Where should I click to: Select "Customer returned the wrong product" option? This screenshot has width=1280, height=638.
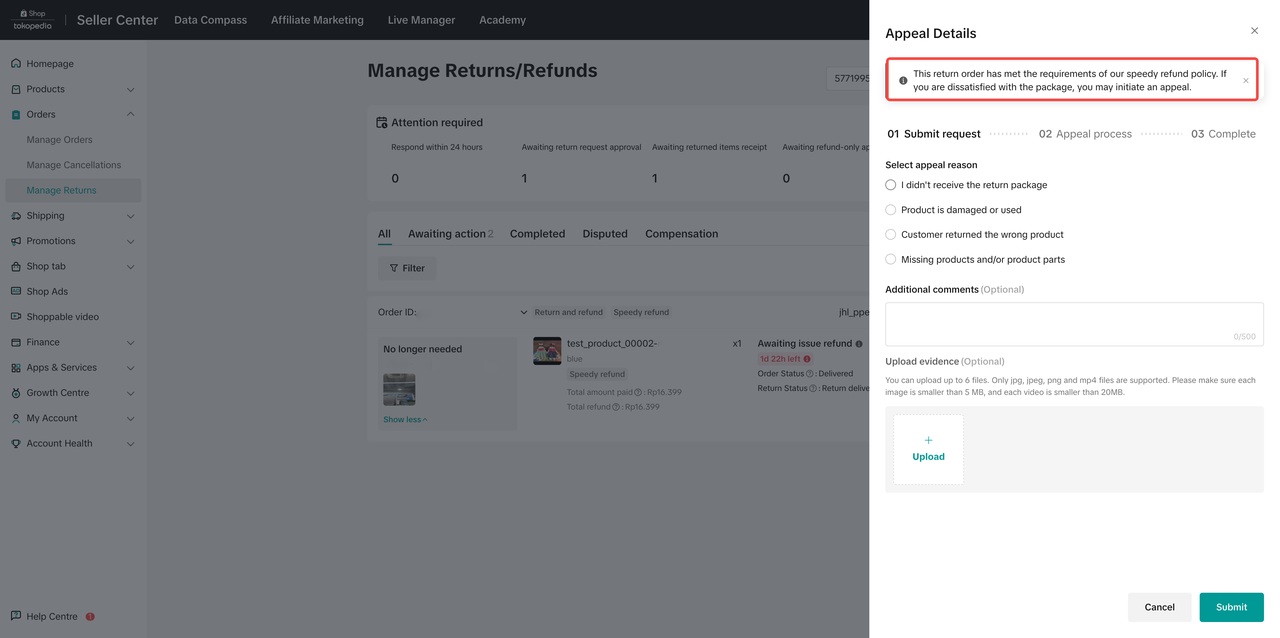point(891,235)
